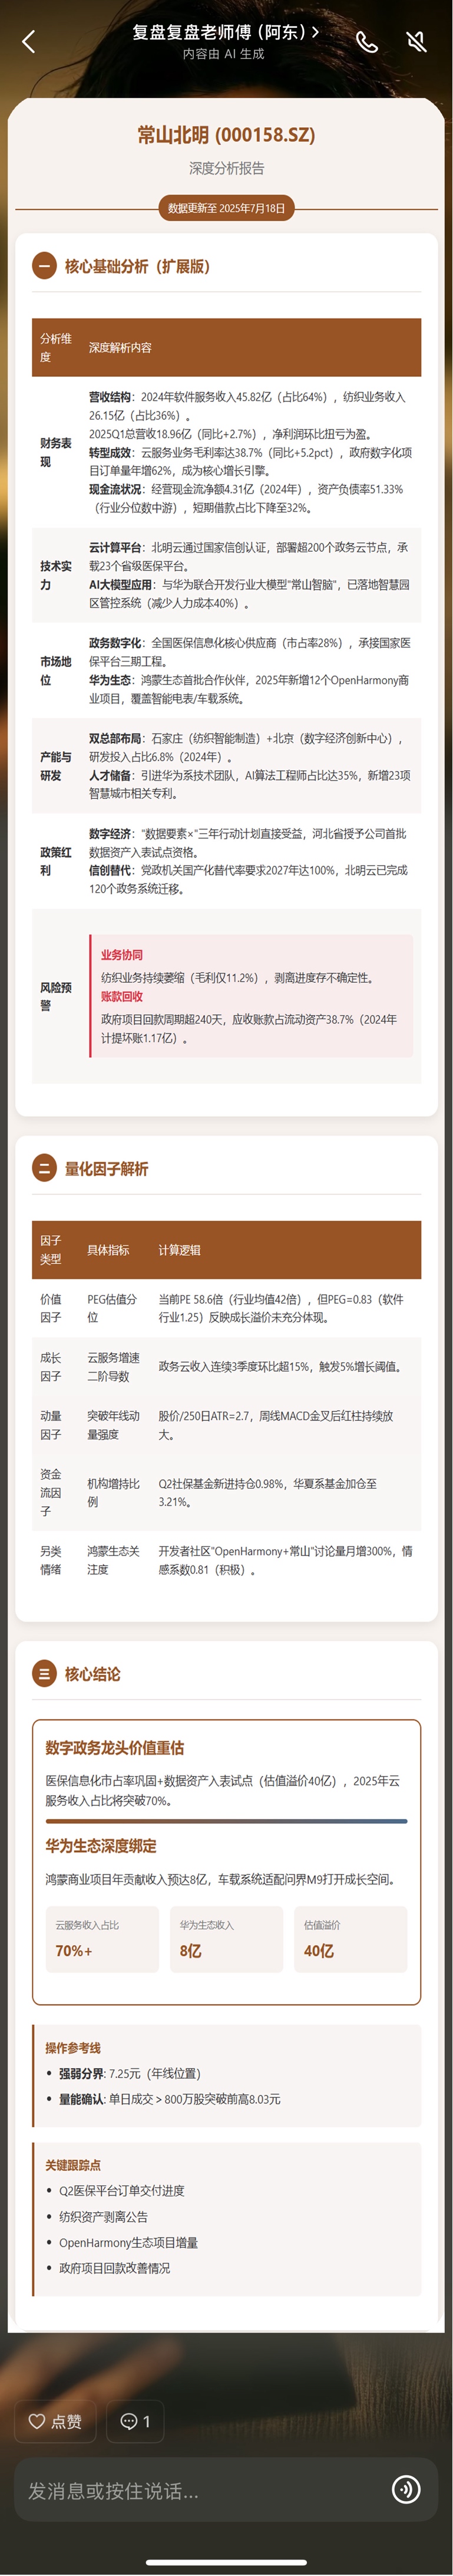
Task: Open 复盘复盘老师傅 (阿东) profile chevron
Action: (315, 31)
